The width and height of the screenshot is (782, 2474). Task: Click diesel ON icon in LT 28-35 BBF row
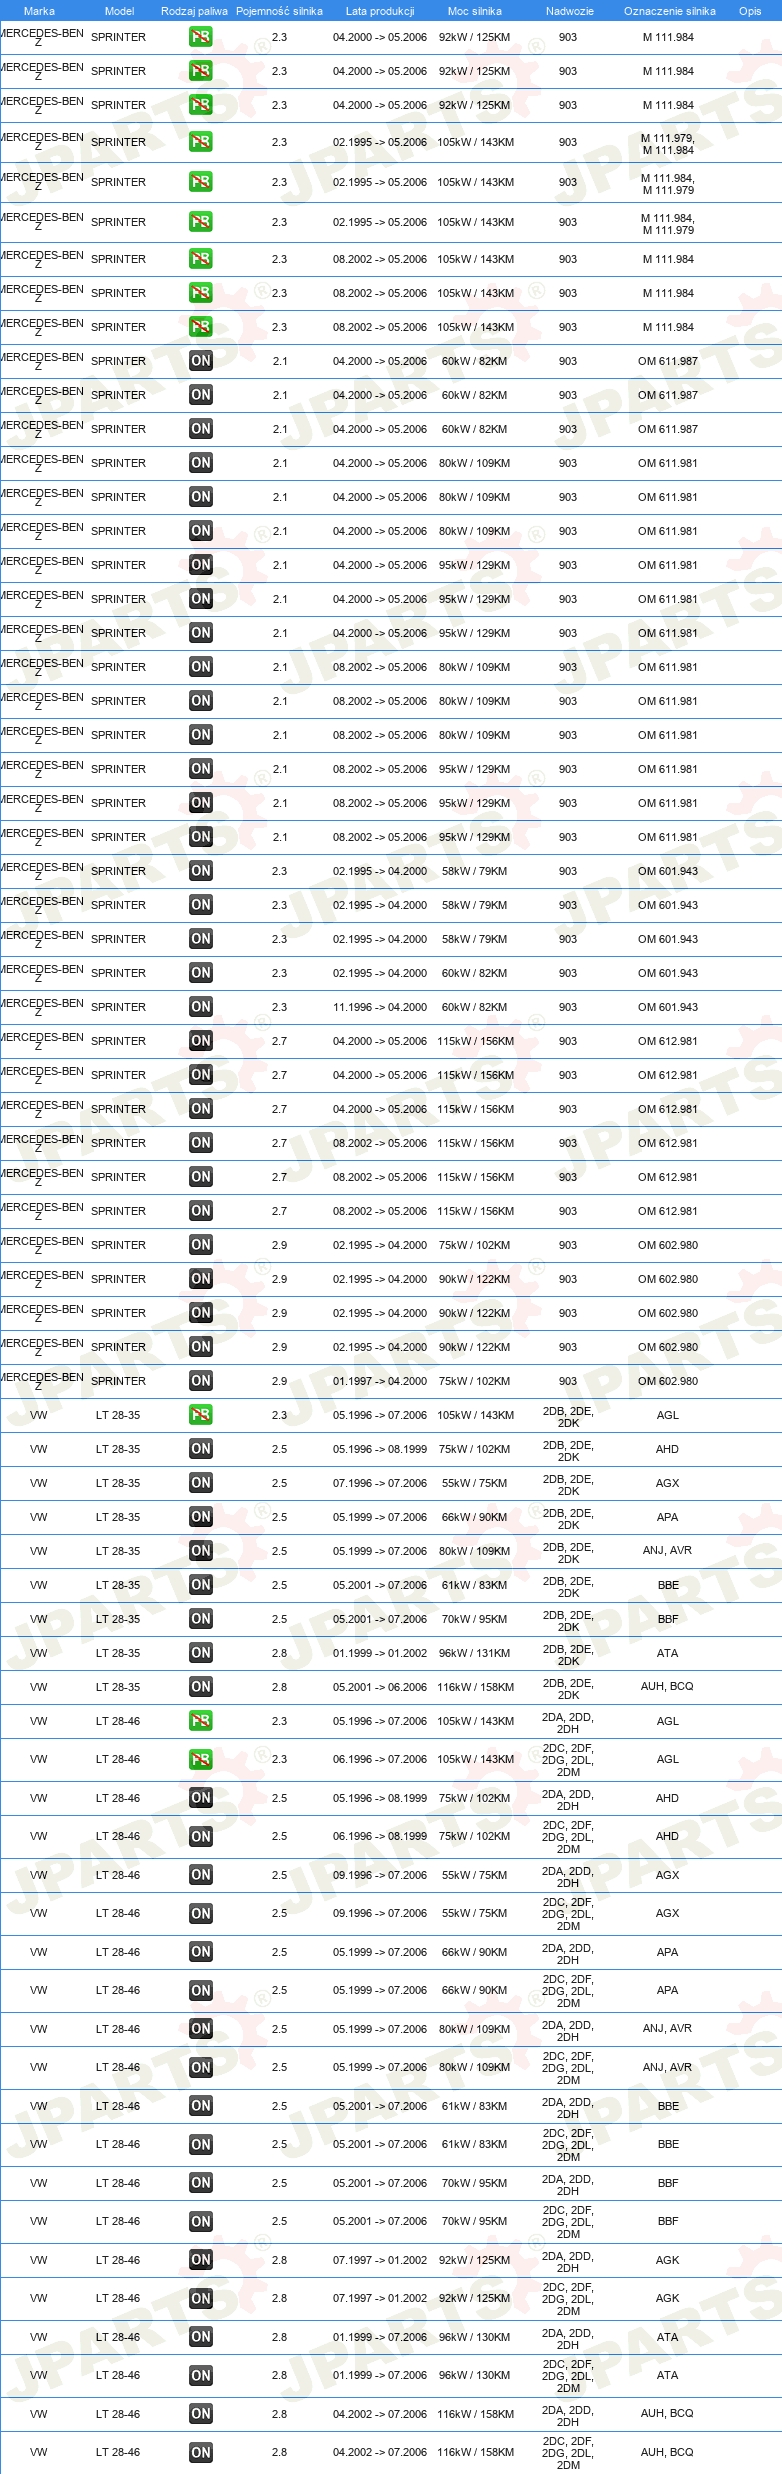tap(201, 1619)
